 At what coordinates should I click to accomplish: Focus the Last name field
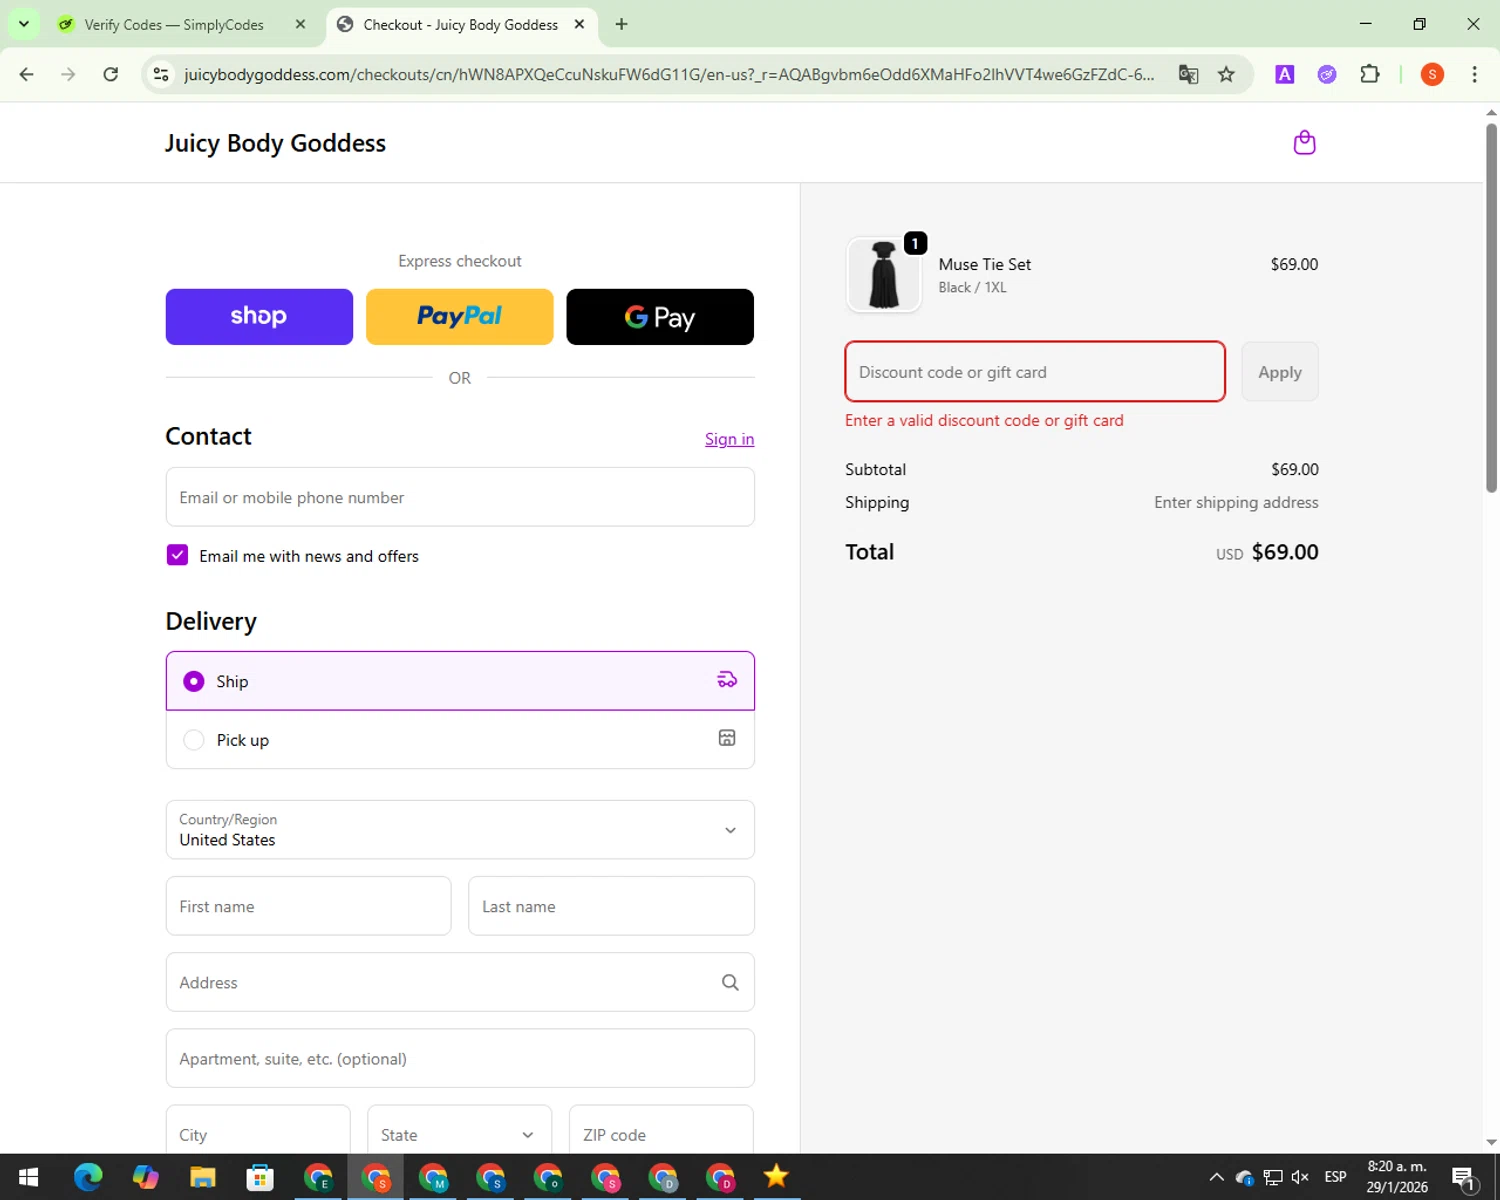click(x=611, y=906)
